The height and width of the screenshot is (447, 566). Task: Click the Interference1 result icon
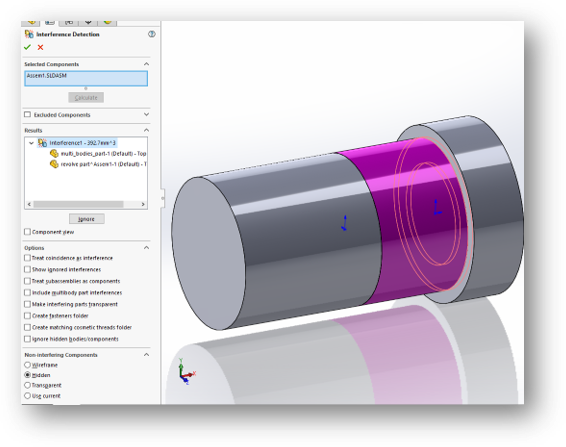(42, 143)
